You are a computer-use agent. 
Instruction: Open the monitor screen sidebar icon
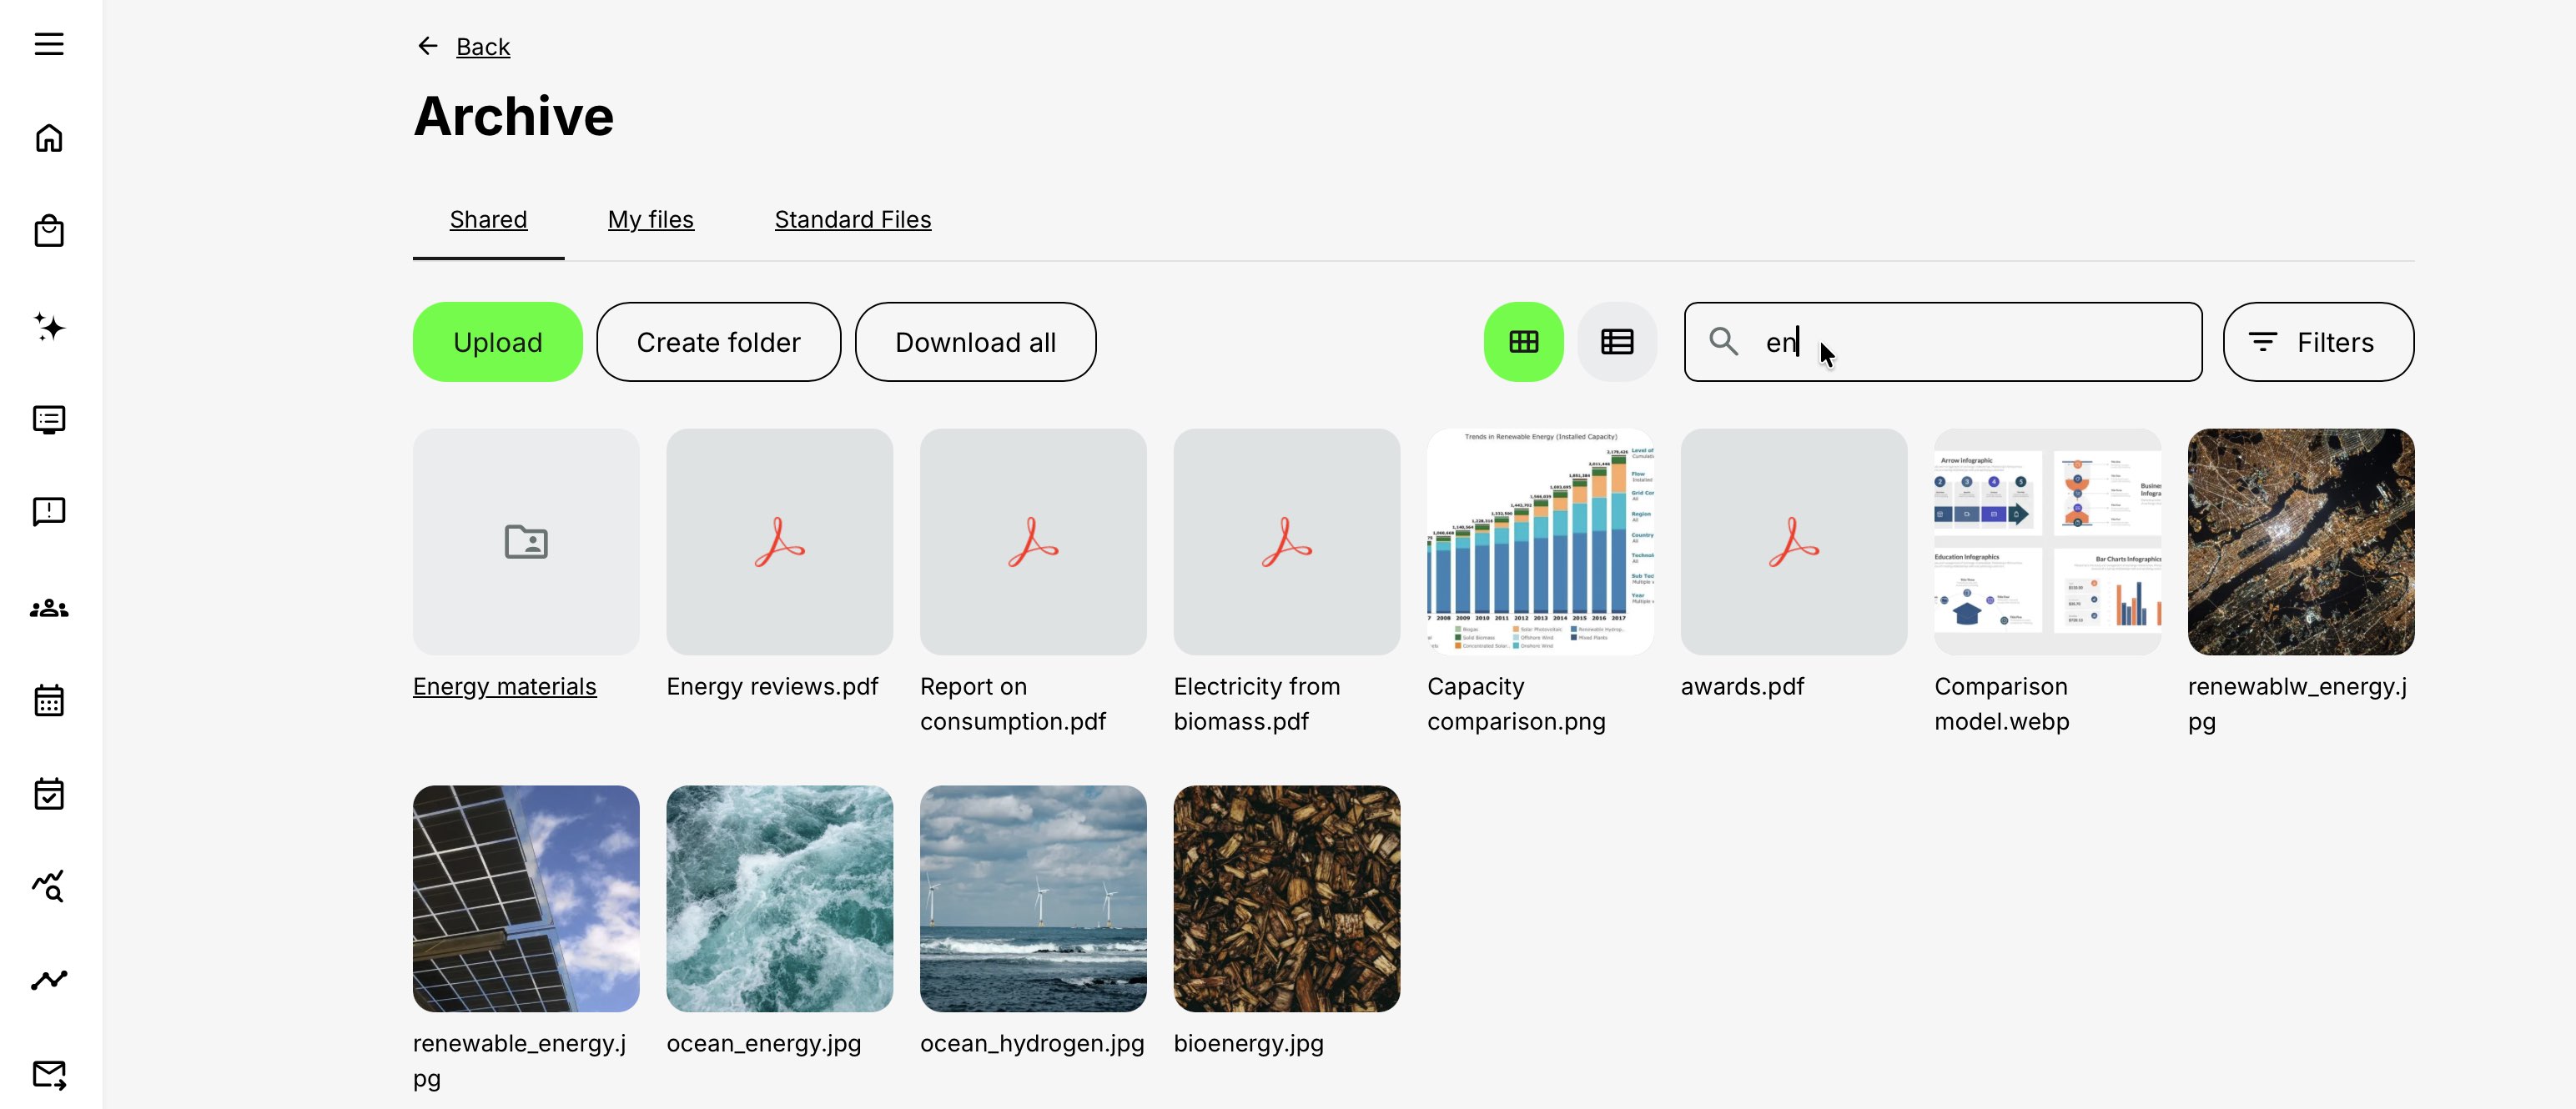click(x=49, y=420)
